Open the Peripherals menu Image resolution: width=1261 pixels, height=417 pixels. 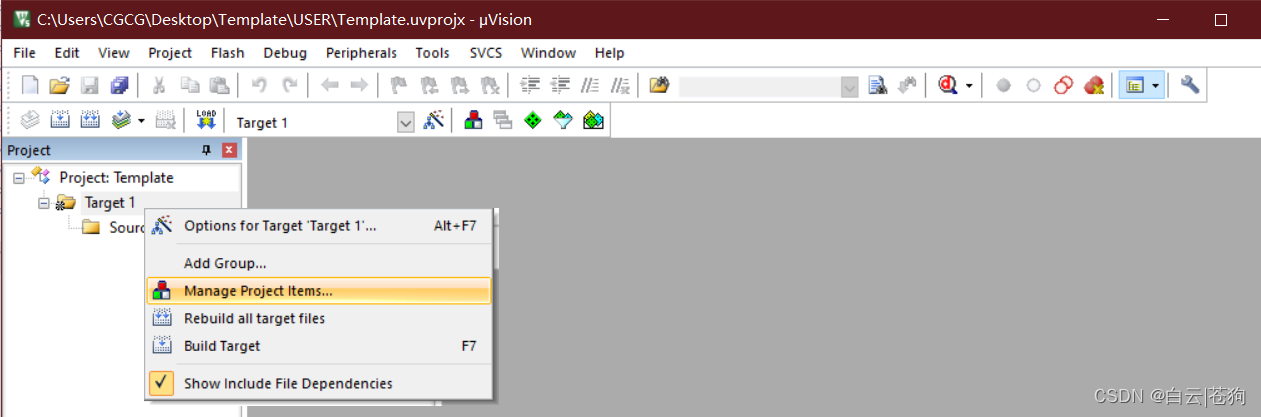361,53
